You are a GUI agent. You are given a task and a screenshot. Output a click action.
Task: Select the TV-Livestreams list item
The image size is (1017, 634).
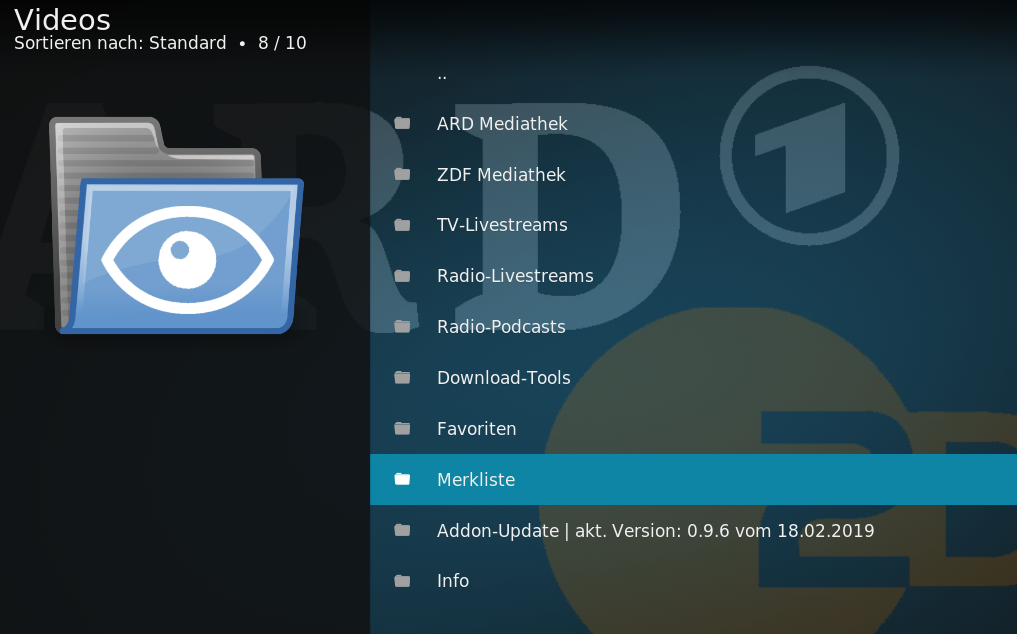pyautogui.click(x=693, y=225)
